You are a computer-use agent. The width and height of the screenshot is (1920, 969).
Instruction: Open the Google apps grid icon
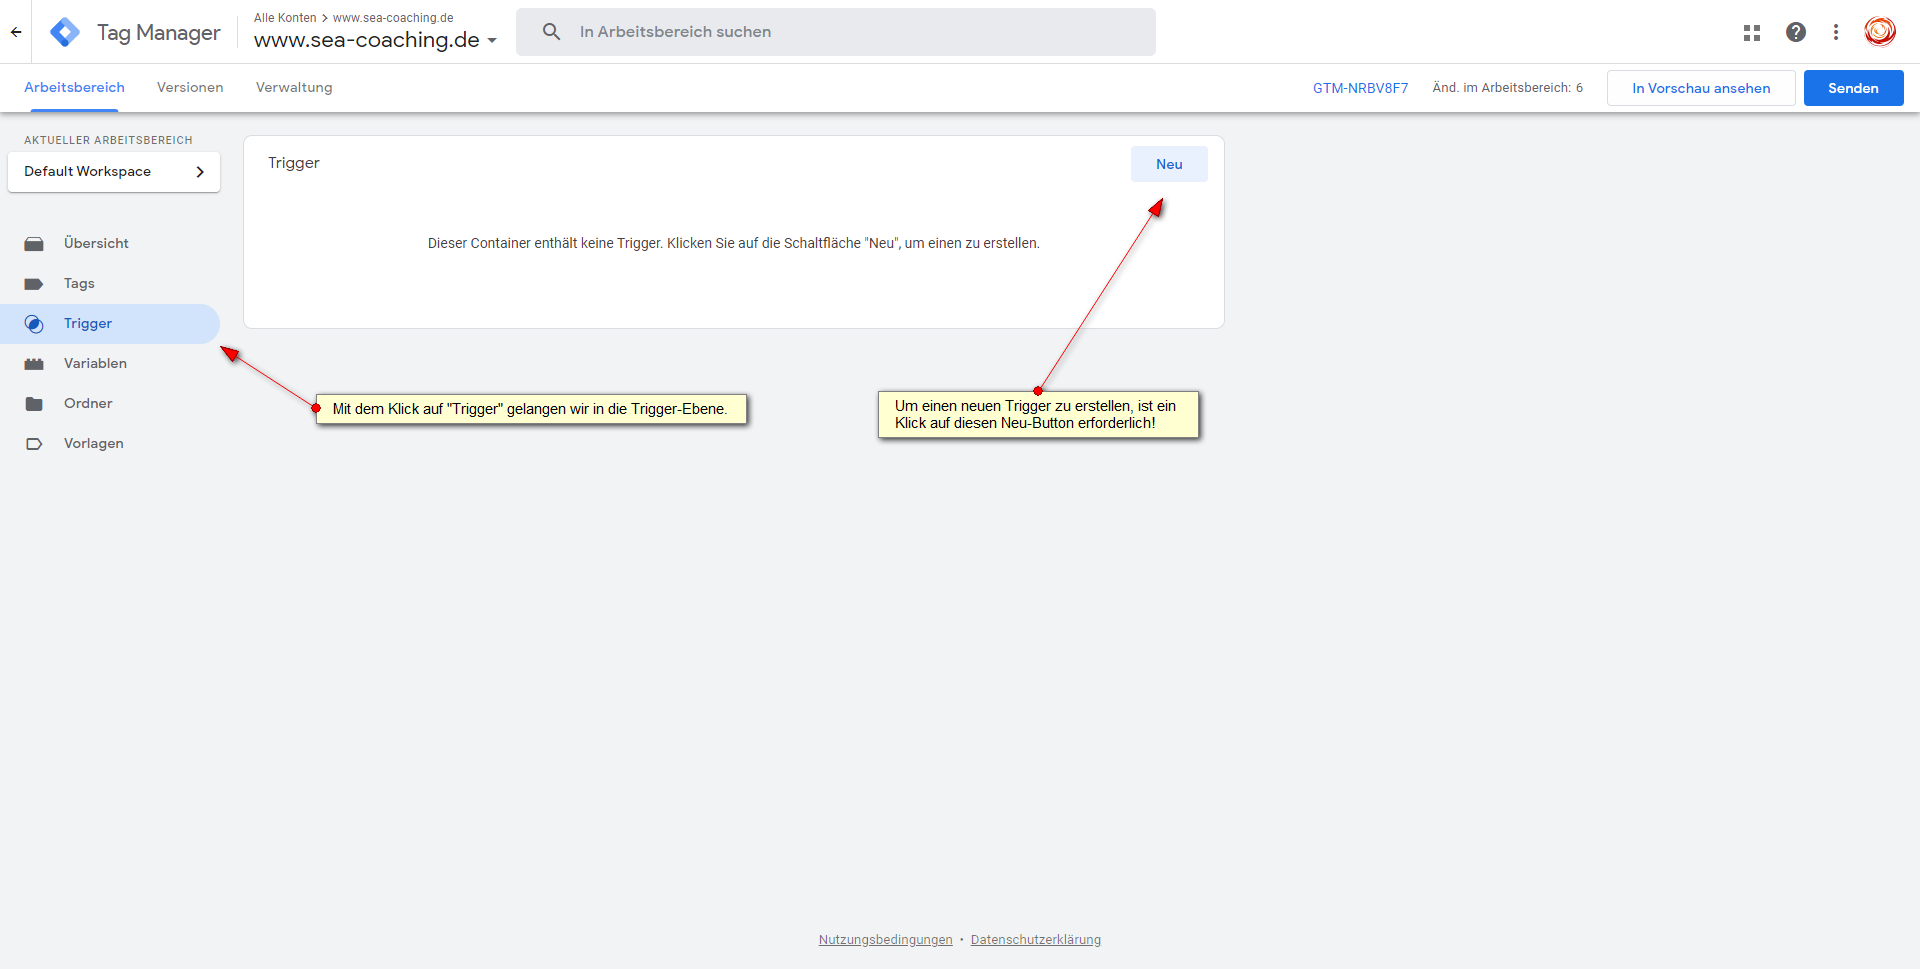pos(1751,32)
